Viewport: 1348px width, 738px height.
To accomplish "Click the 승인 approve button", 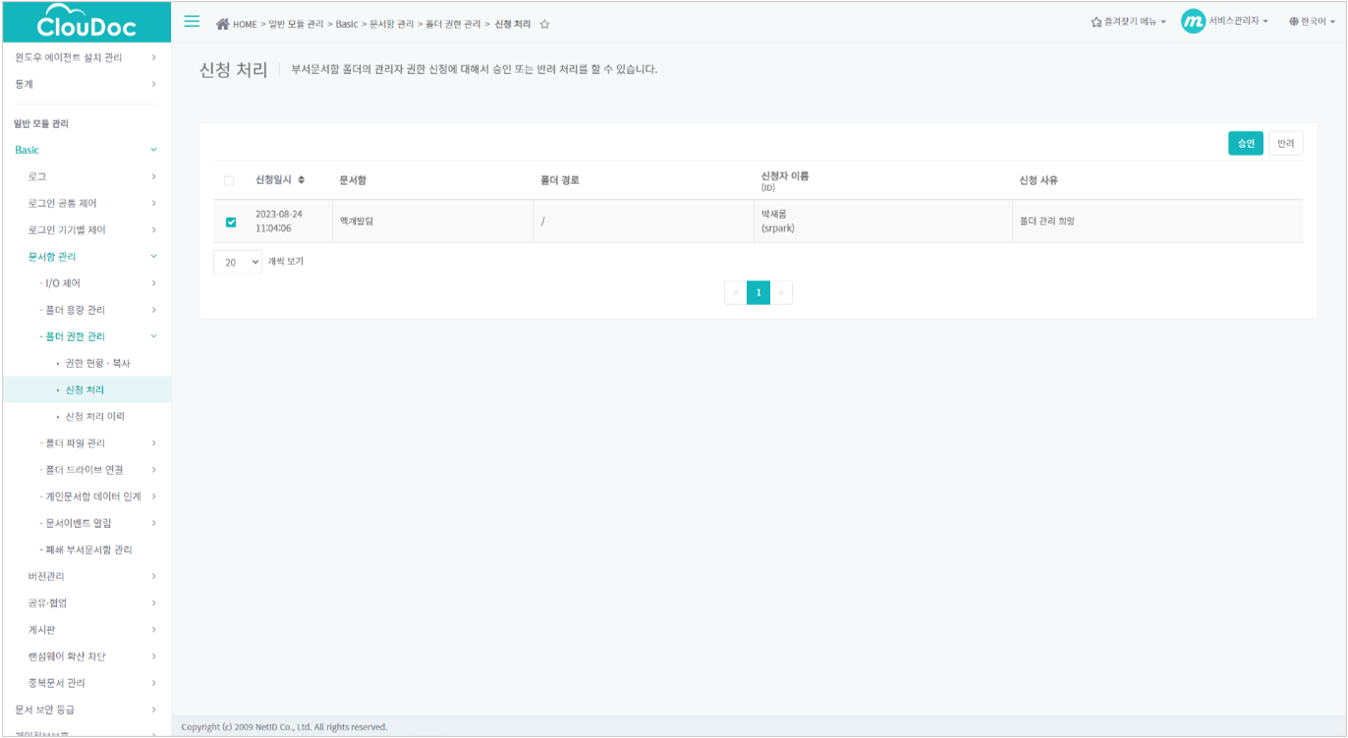I will click(1246, 144).
